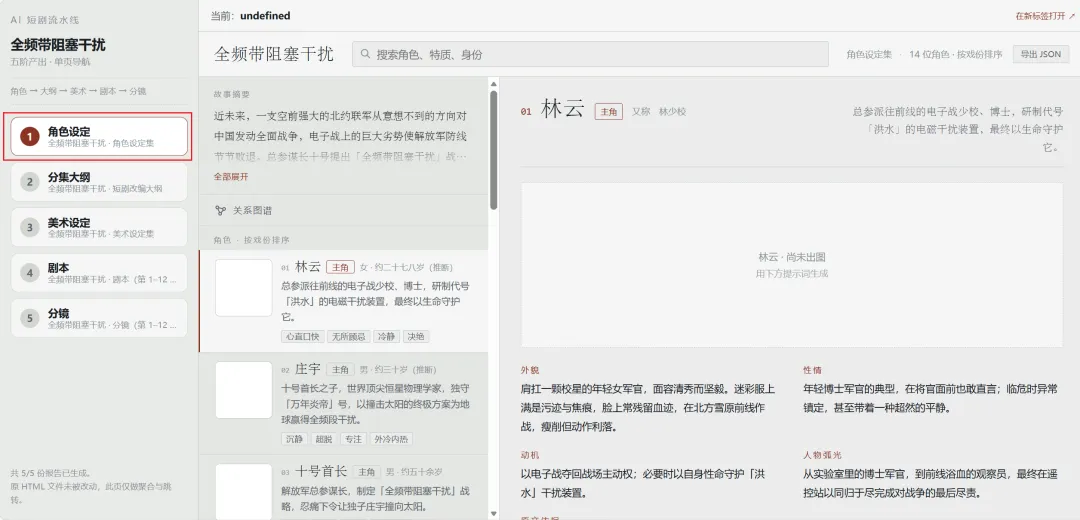This screenshot has height=520, width=1080.
Task: Click the 主角 badge on 庄宇 card
Action: [x=340, y=370]
